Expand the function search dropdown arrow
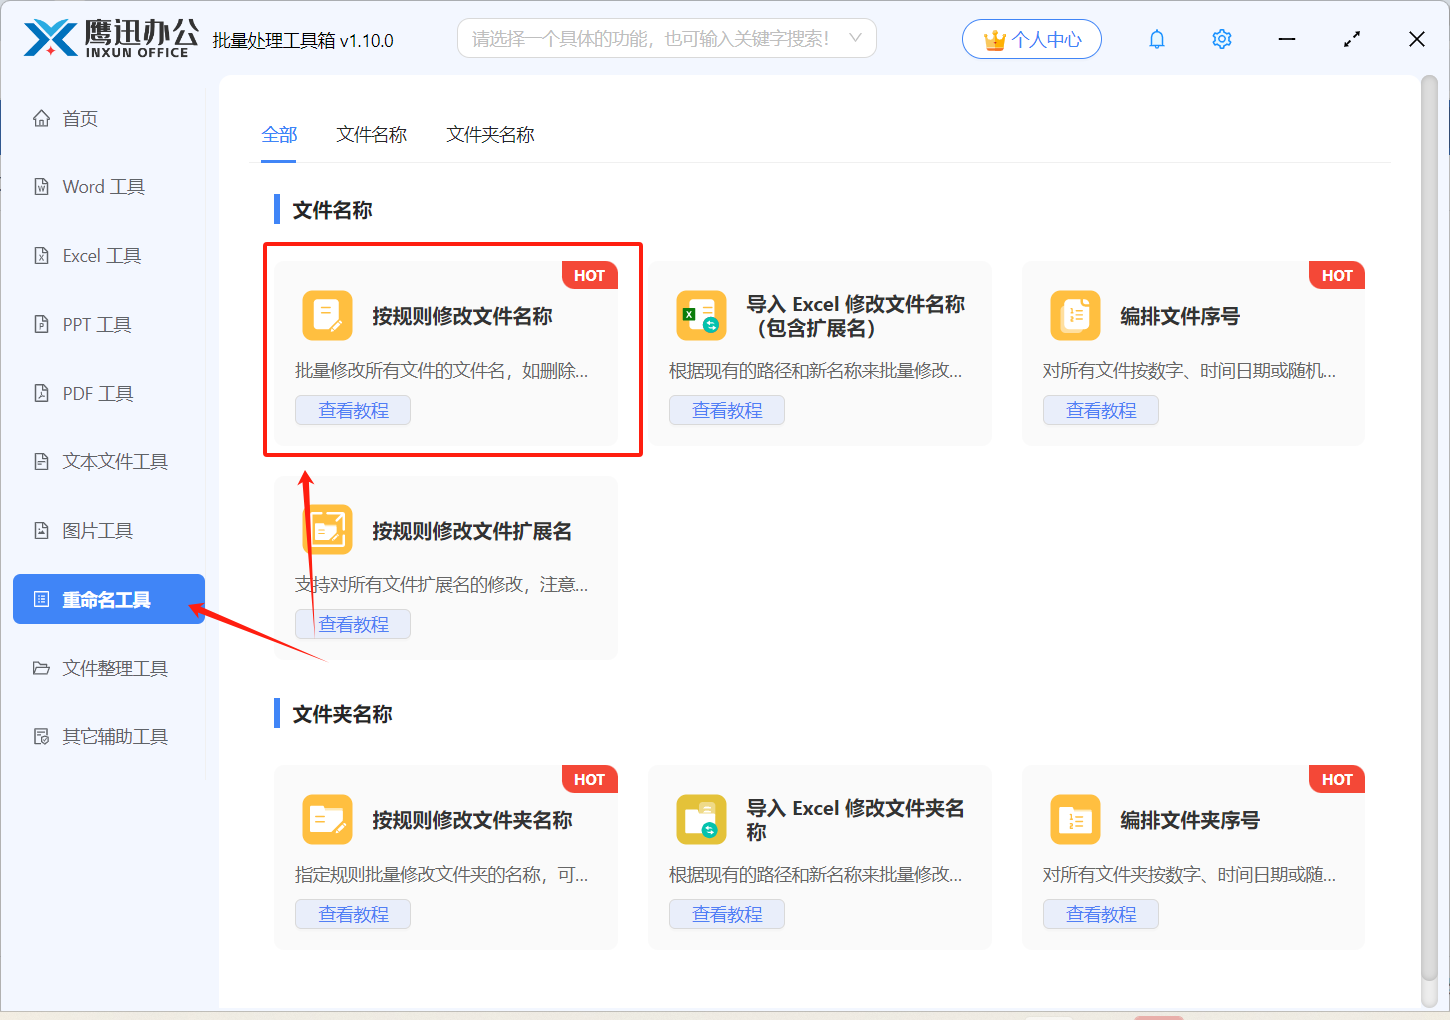Viewport: 1450px width, 1020px height. pos(854,37)
